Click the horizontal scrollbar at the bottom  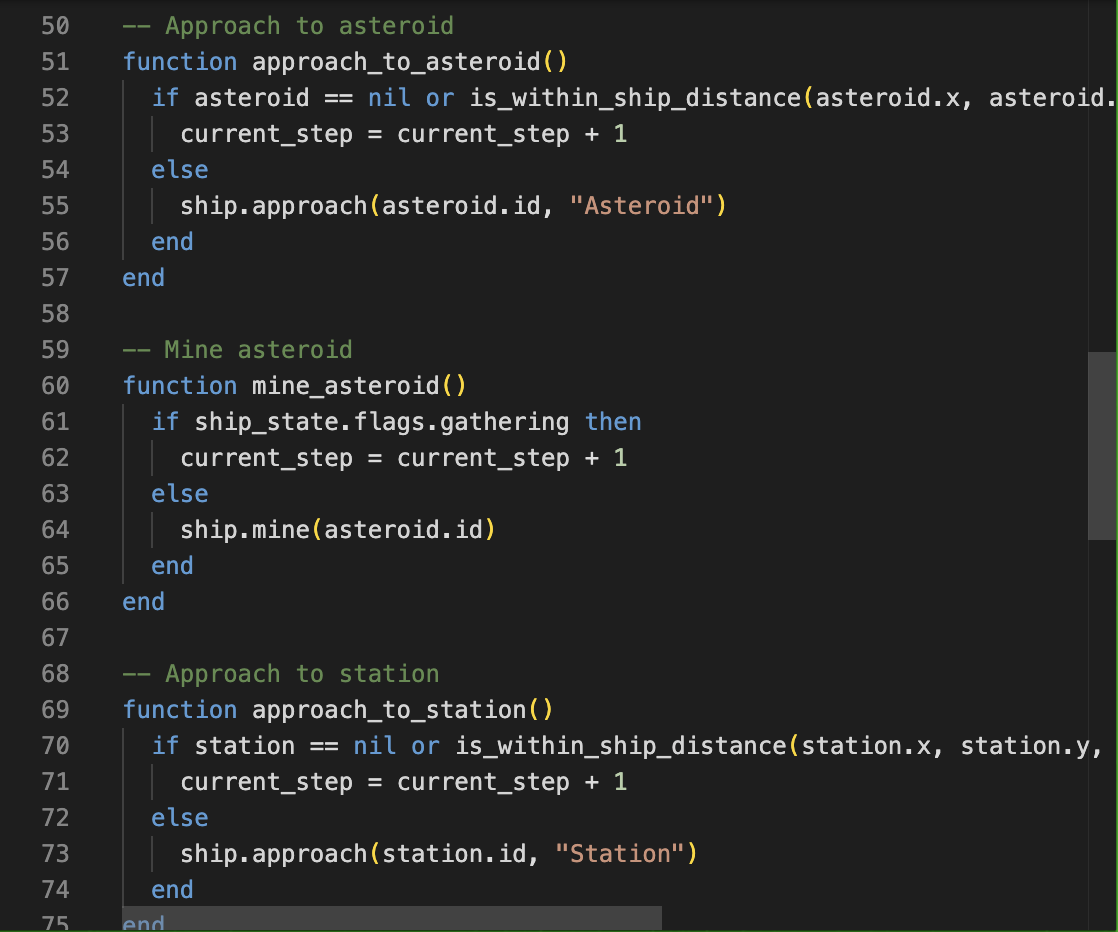390,917
